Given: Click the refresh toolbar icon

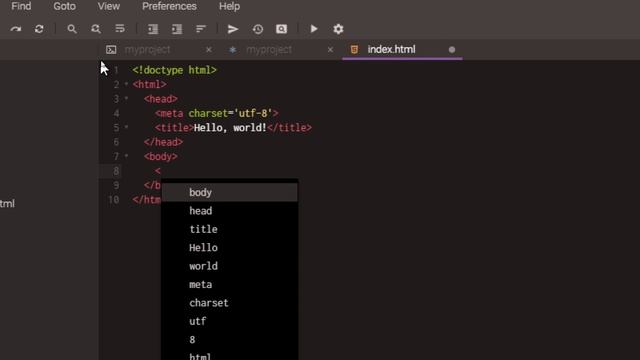Looking at the screenshot, I should click(x=39, y=29).
